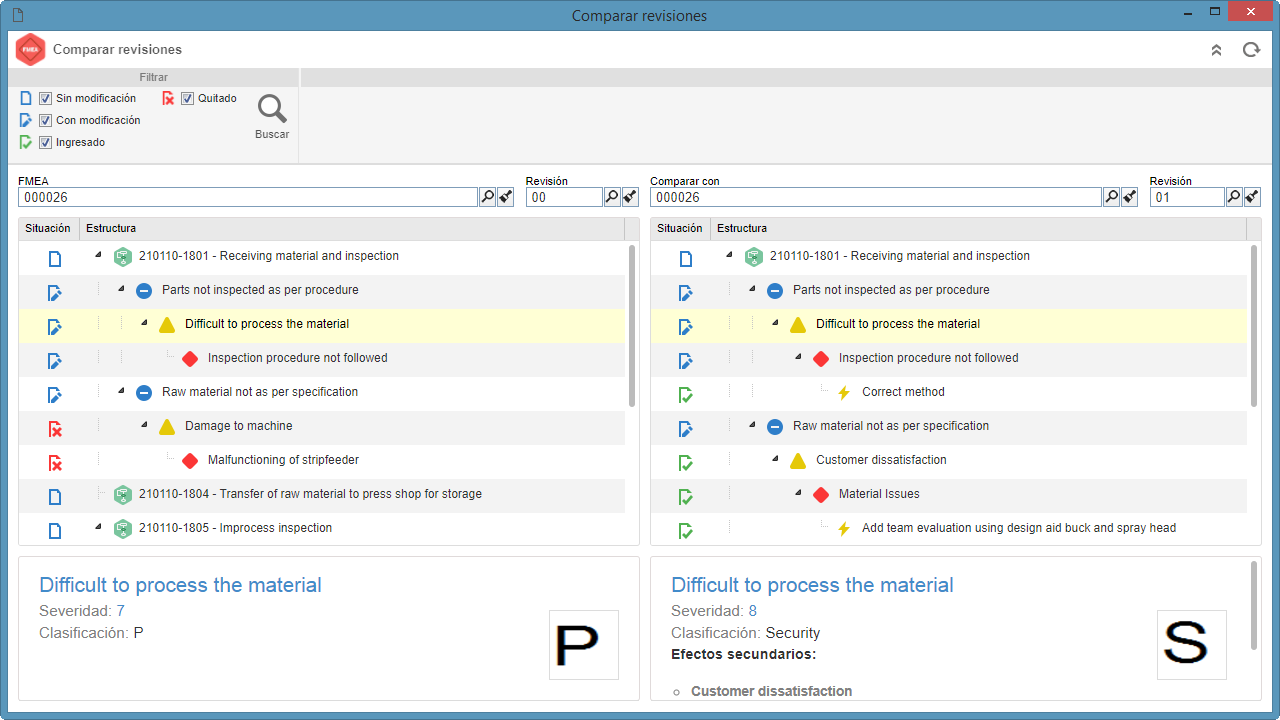Click the P classification thumbnail
Viewport: 1280px width, 720px height.
click(x=584, y=645)
